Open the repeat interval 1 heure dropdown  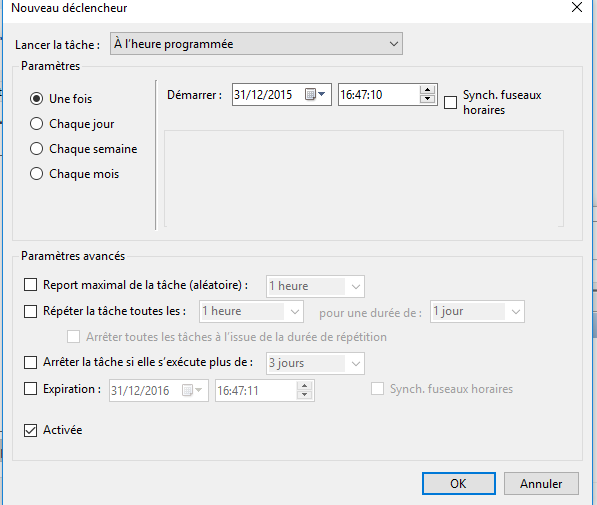(x=251, y=312)
